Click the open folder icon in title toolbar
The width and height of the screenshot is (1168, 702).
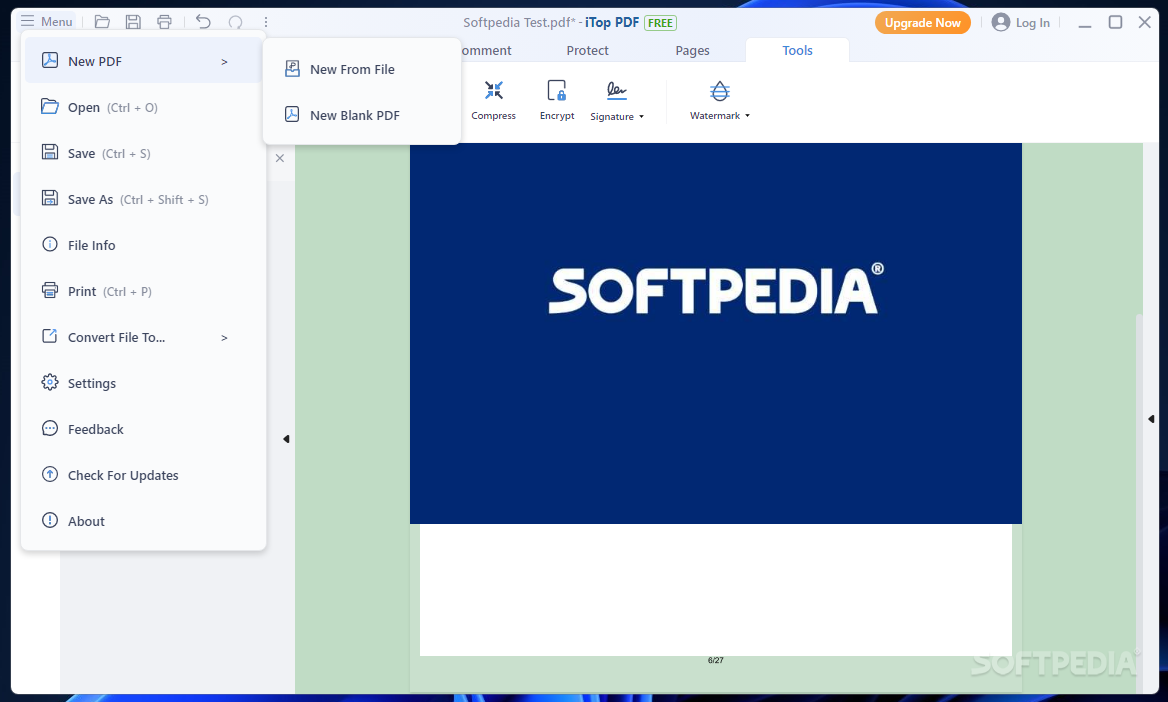point(102,22)
